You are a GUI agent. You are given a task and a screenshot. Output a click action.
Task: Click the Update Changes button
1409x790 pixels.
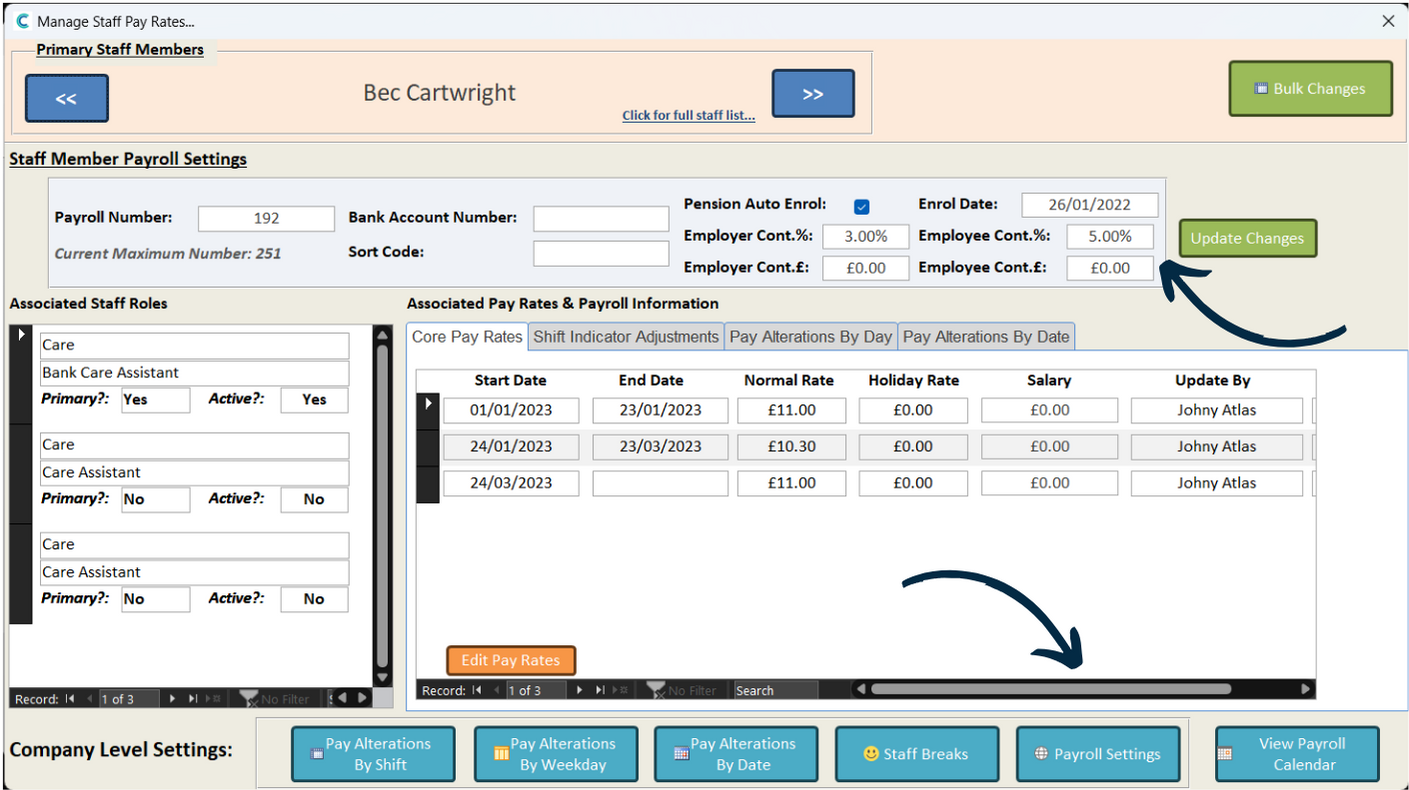(x=1247, y=238)
